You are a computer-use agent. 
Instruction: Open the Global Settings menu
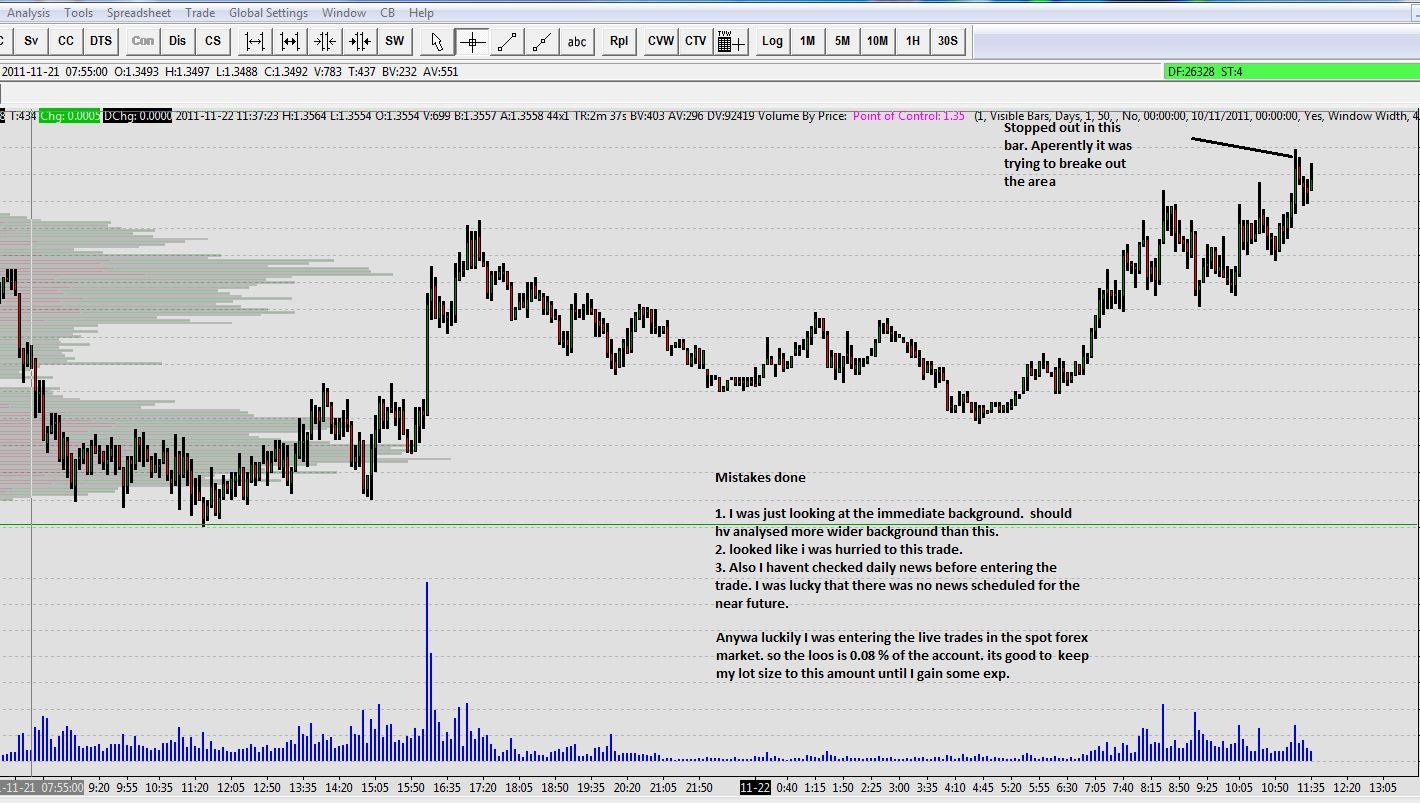point(268,13)
